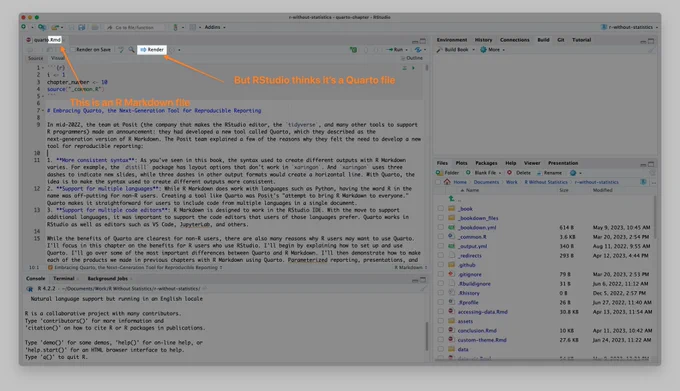The height and width of the screenshot is (391, 680).
Task: Click the Outline button
Action: [x=412, y=58]
